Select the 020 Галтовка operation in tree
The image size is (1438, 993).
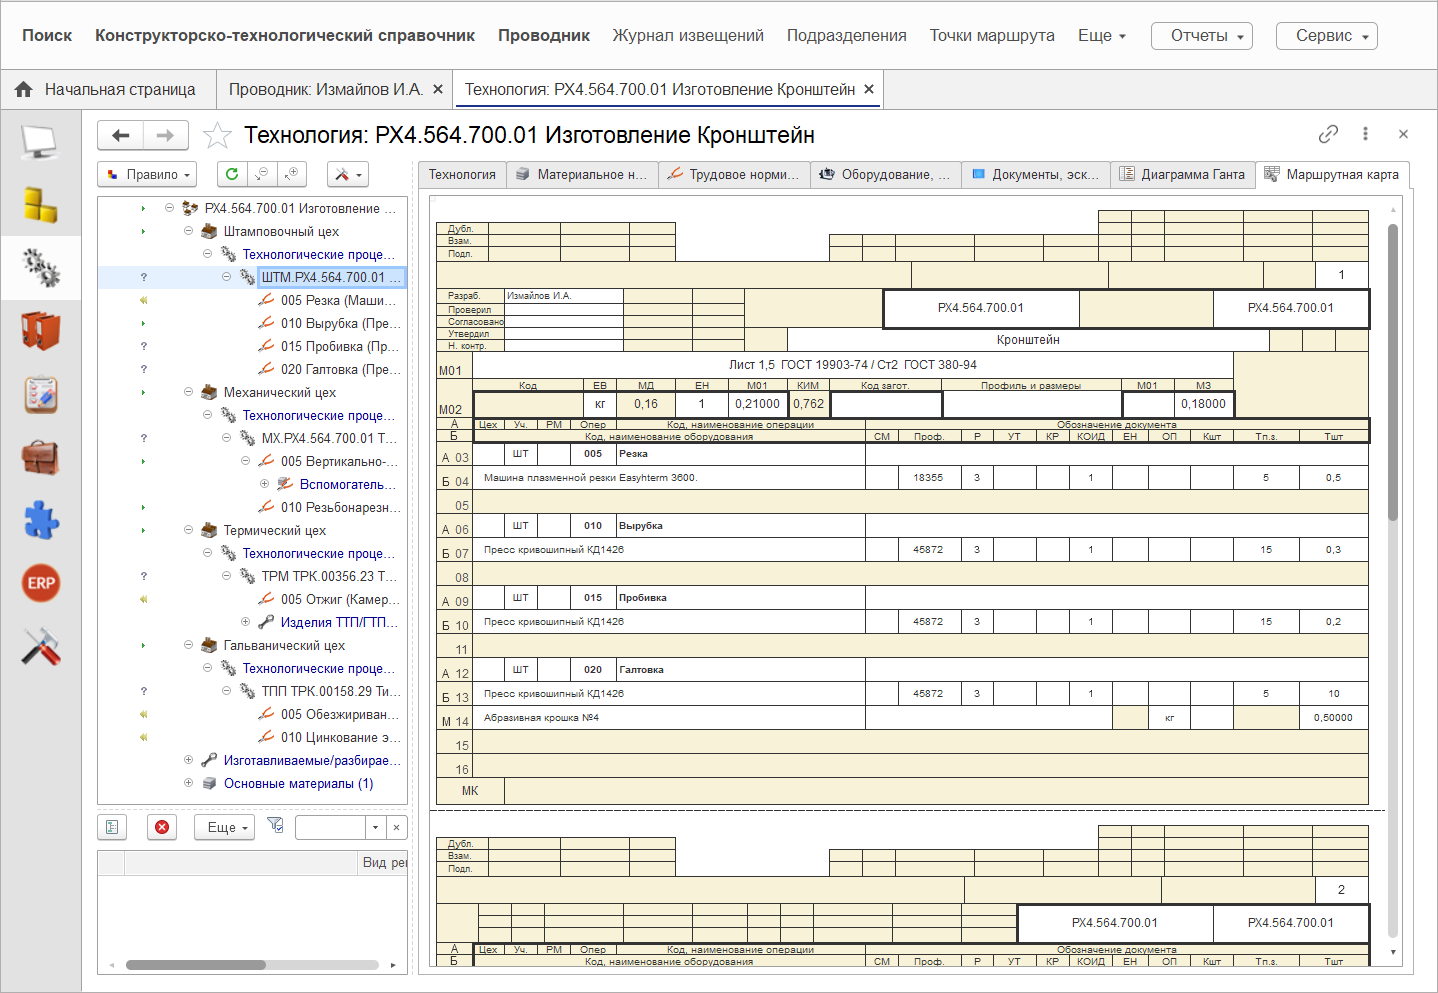click(339, 369)
